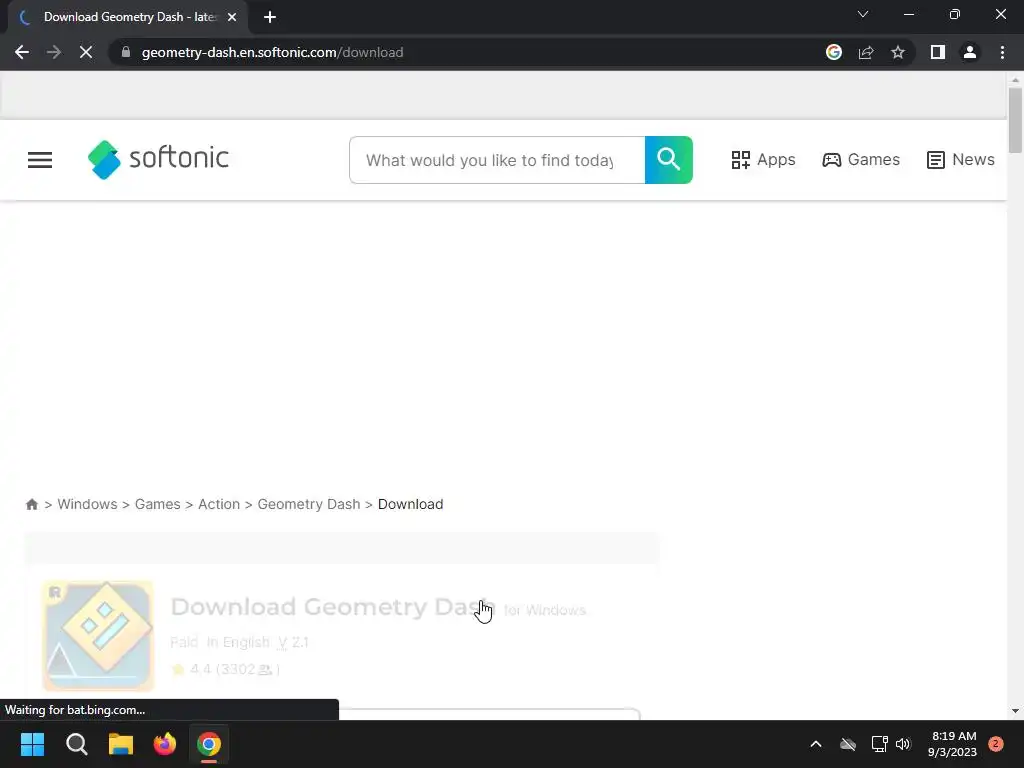
Task: Click the address bar URL
Action: (x=272, y=52)
